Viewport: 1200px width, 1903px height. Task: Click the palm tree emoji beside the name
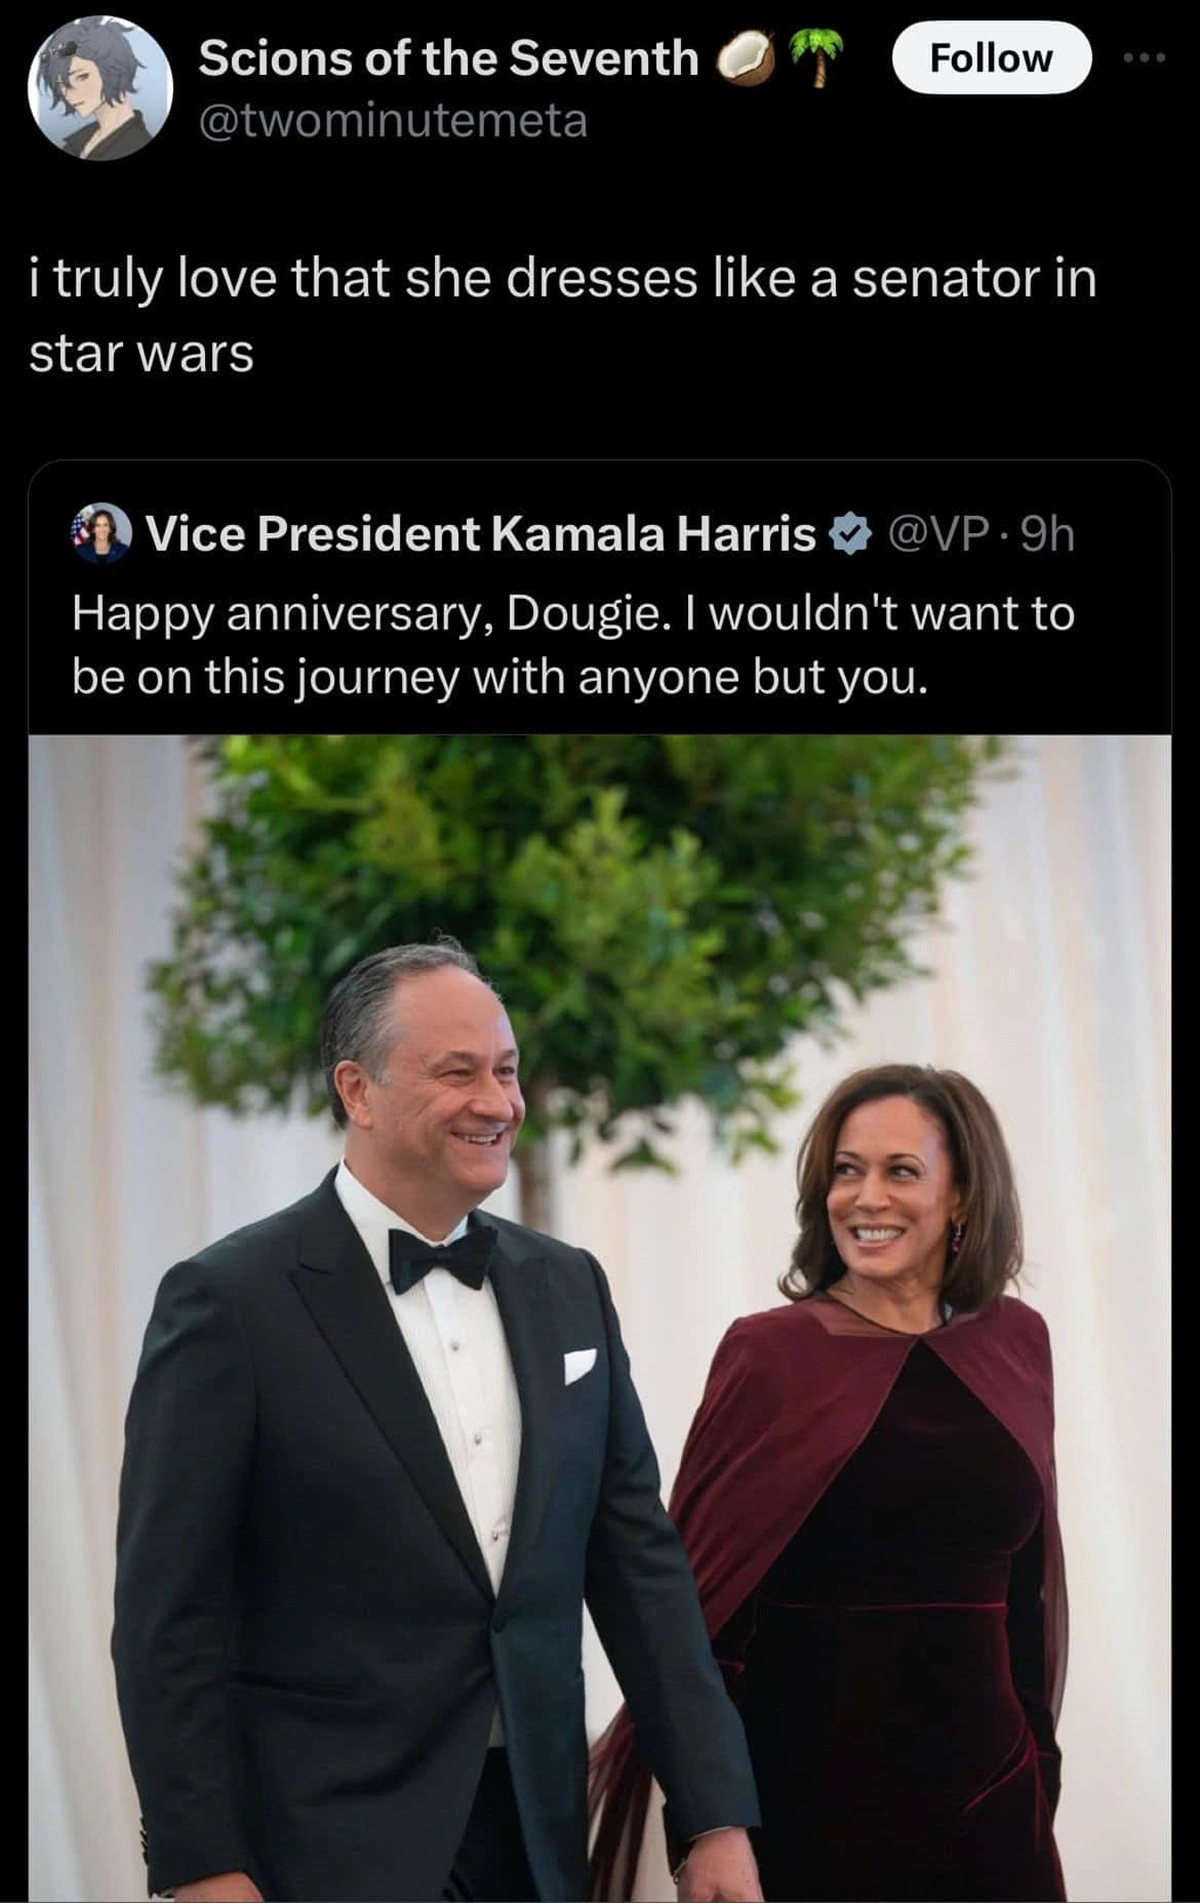coord(816,56)
